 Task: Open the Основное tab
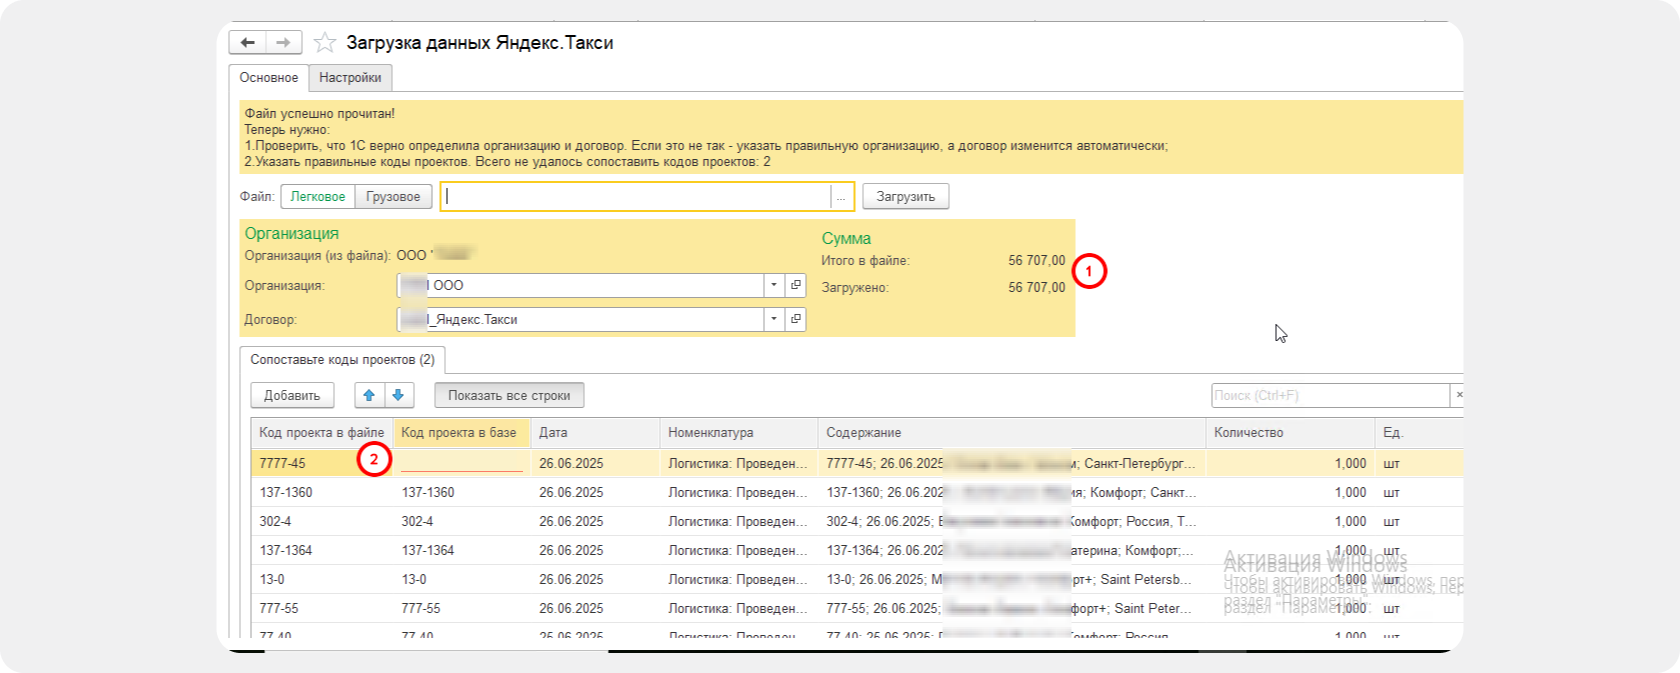[x=268, y=78]
